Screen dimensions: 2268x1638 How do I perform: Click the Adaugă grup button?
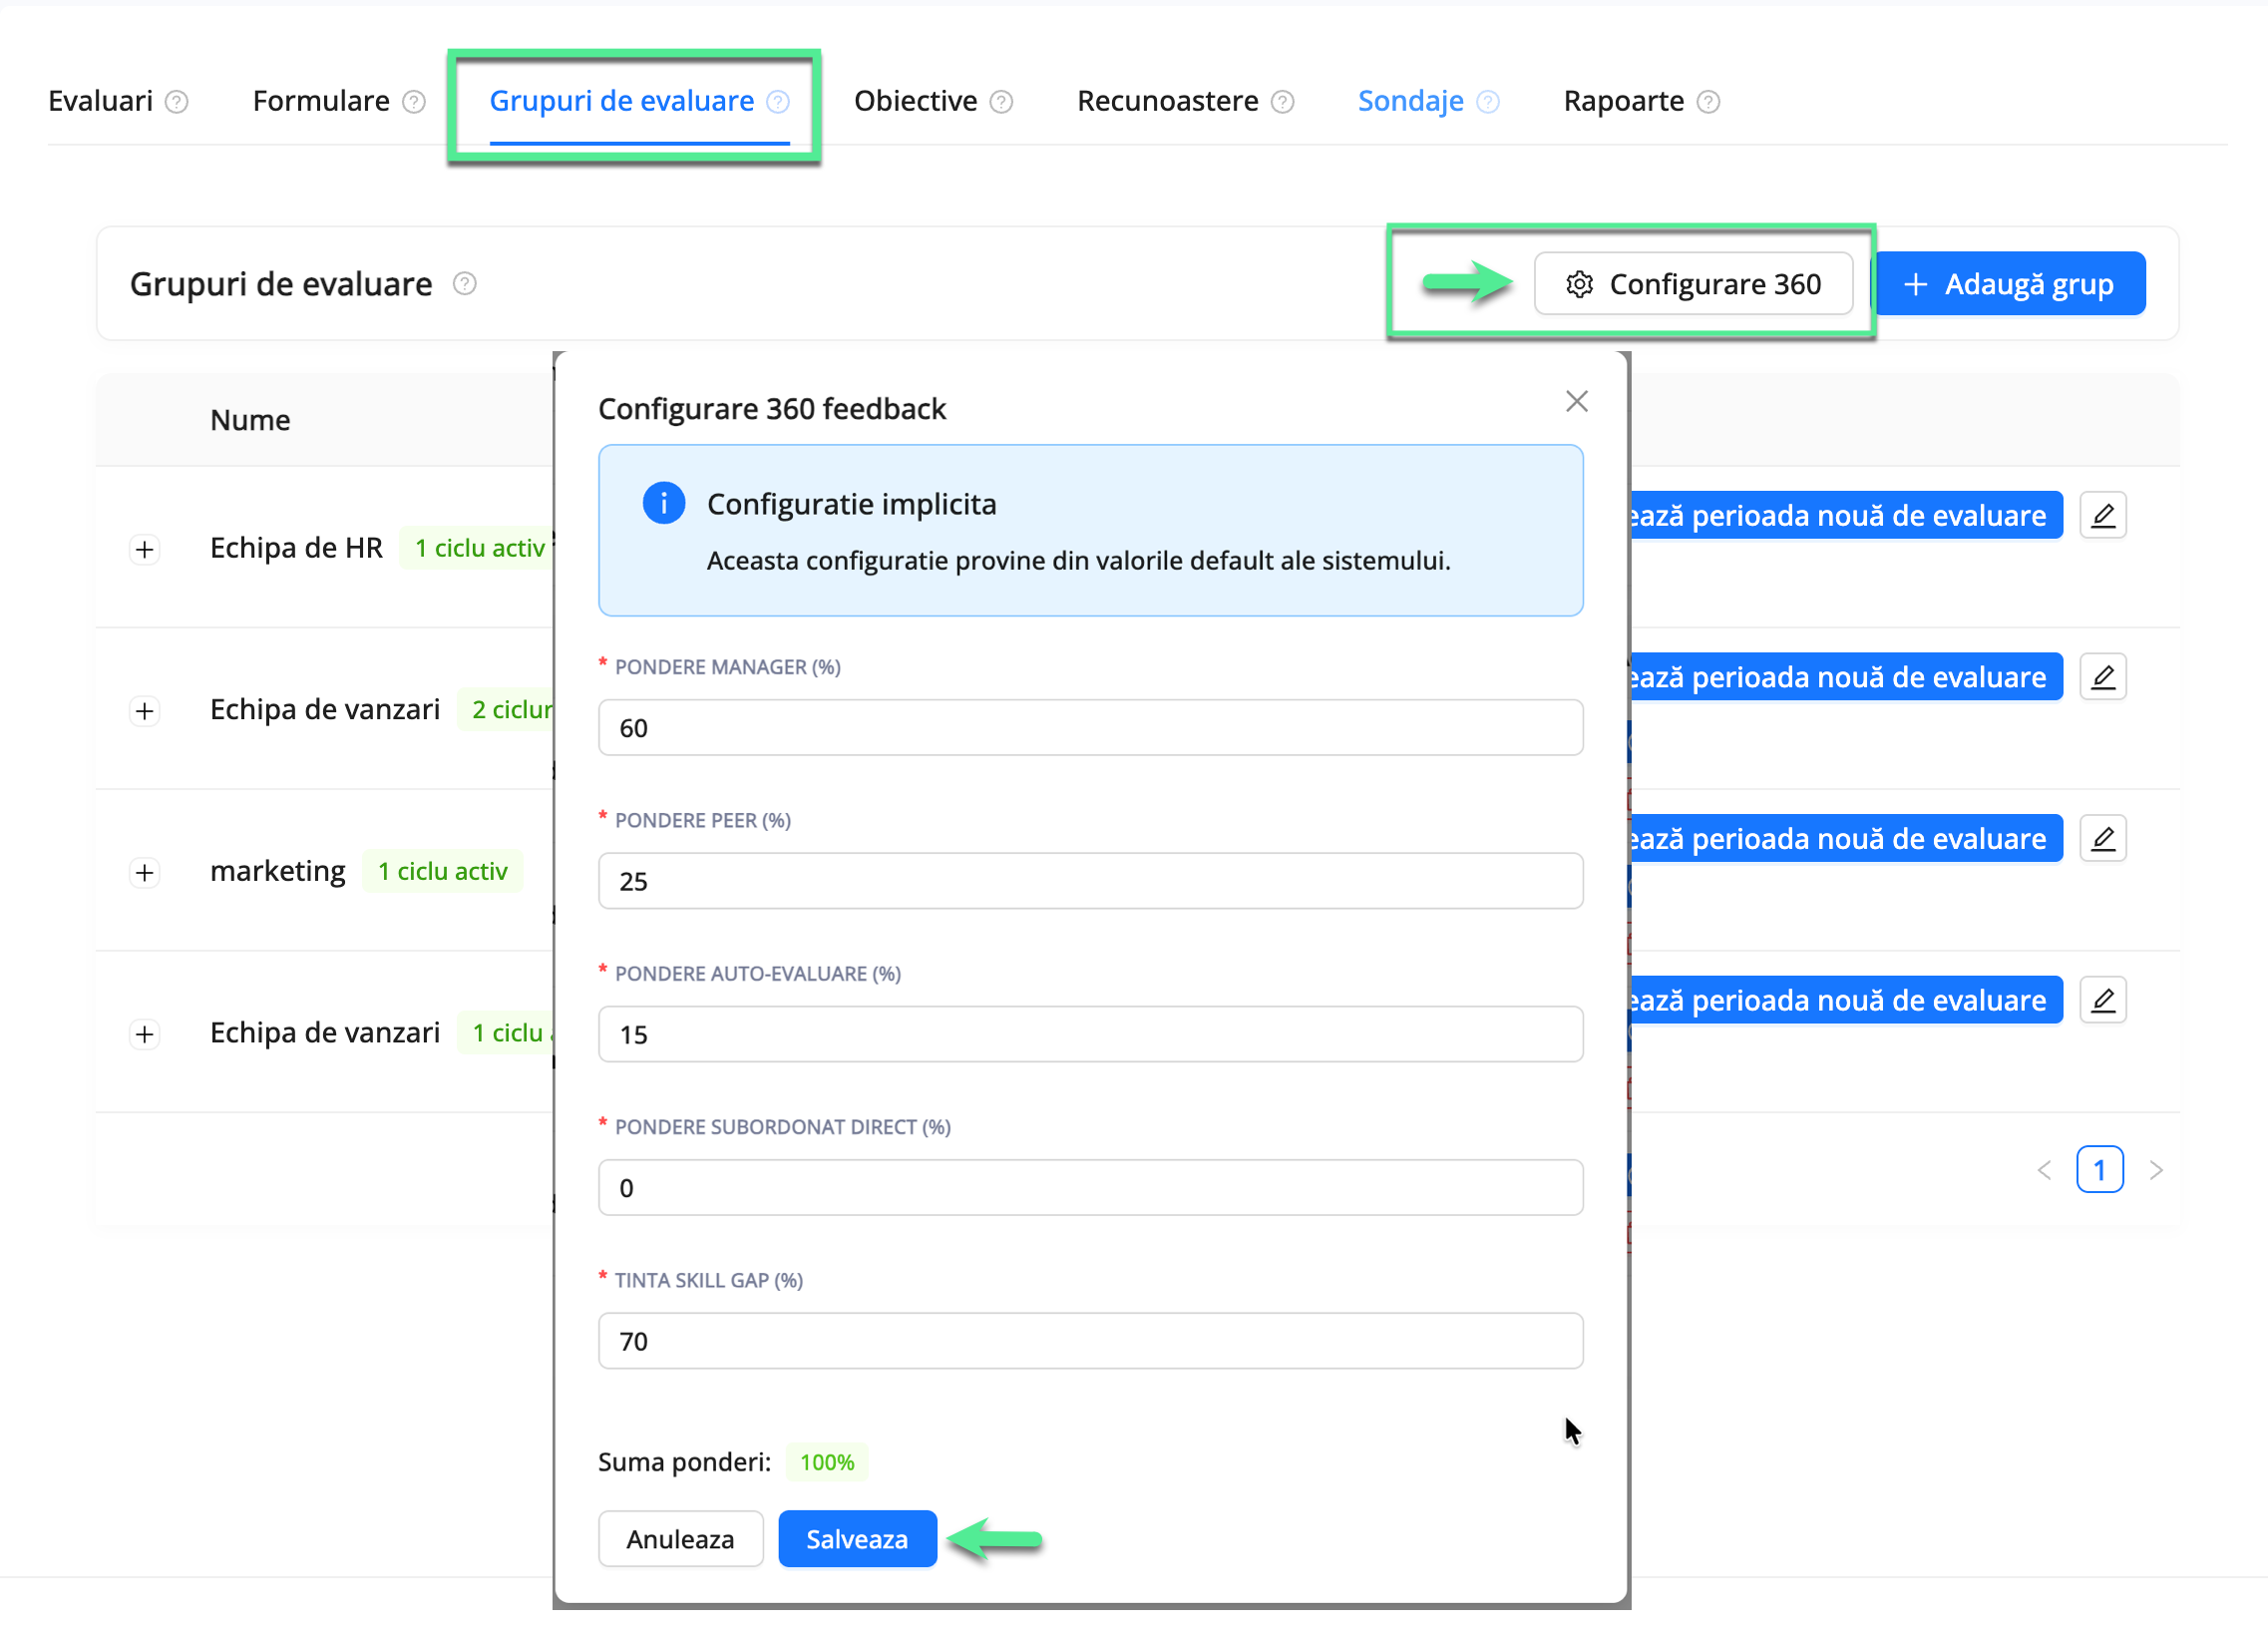[2011, 284]
